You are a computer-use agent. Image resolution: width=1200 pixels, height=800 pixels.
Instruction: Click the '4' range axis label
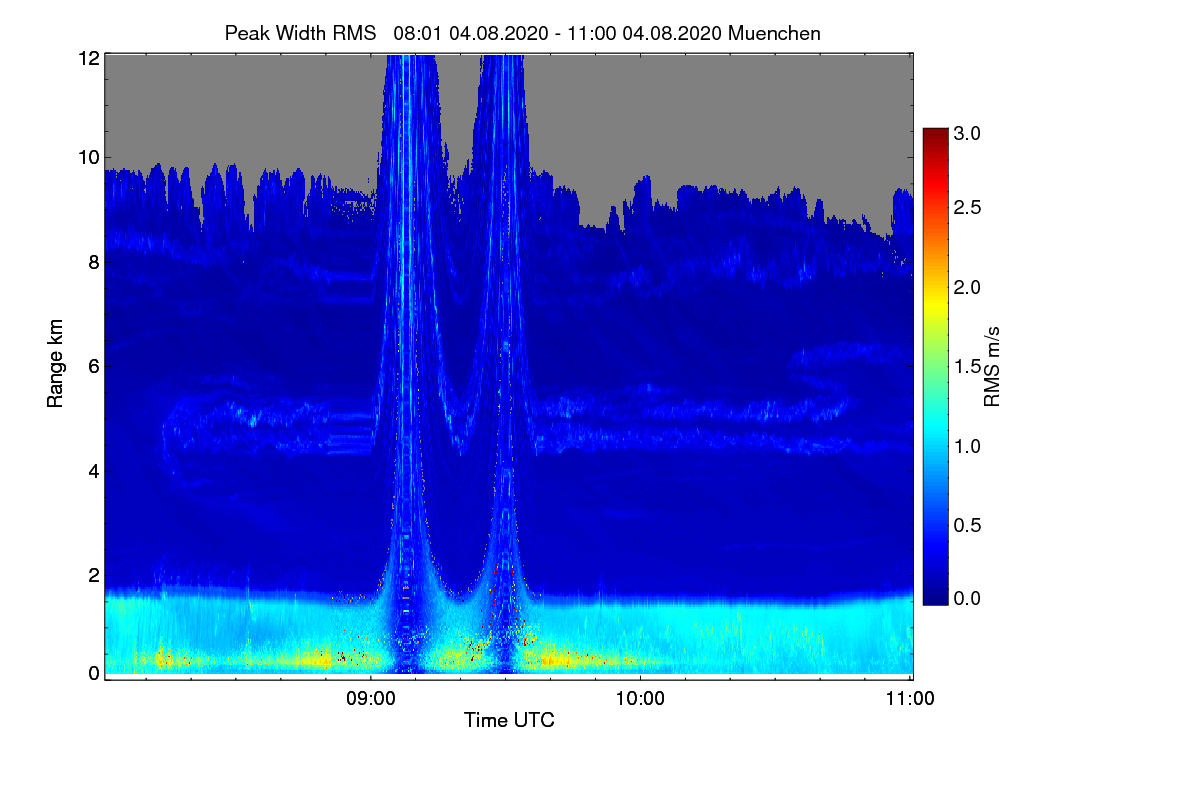94,470
